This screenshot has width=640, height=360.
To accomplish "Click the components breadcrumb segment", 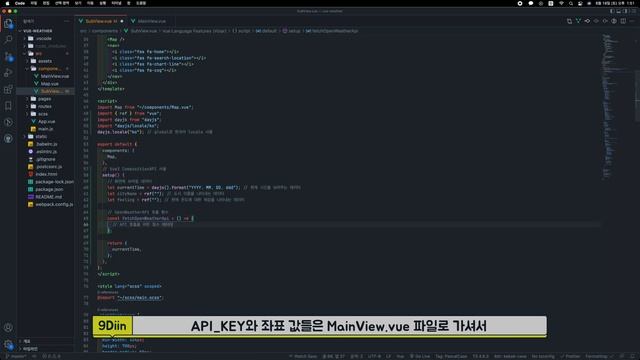I will (x=104, y=31).
